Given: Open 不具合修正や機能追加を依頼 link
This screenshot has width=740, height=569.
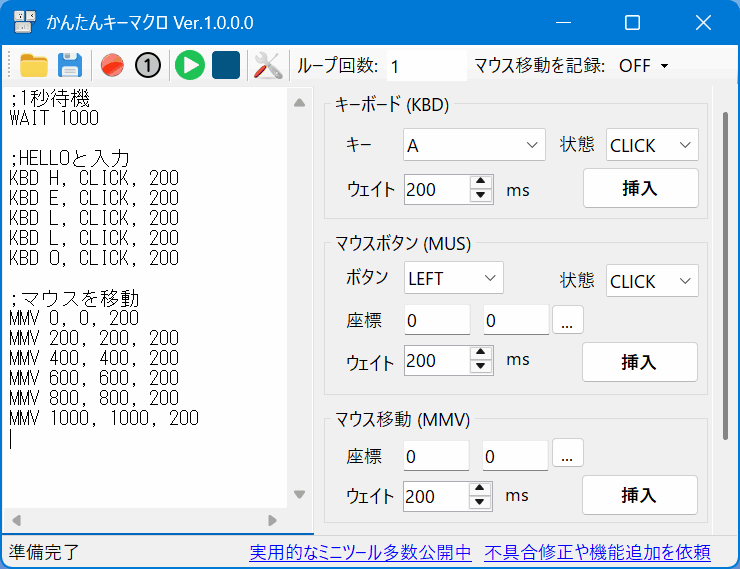Looking at the screenshot, I should pos(597,552).
